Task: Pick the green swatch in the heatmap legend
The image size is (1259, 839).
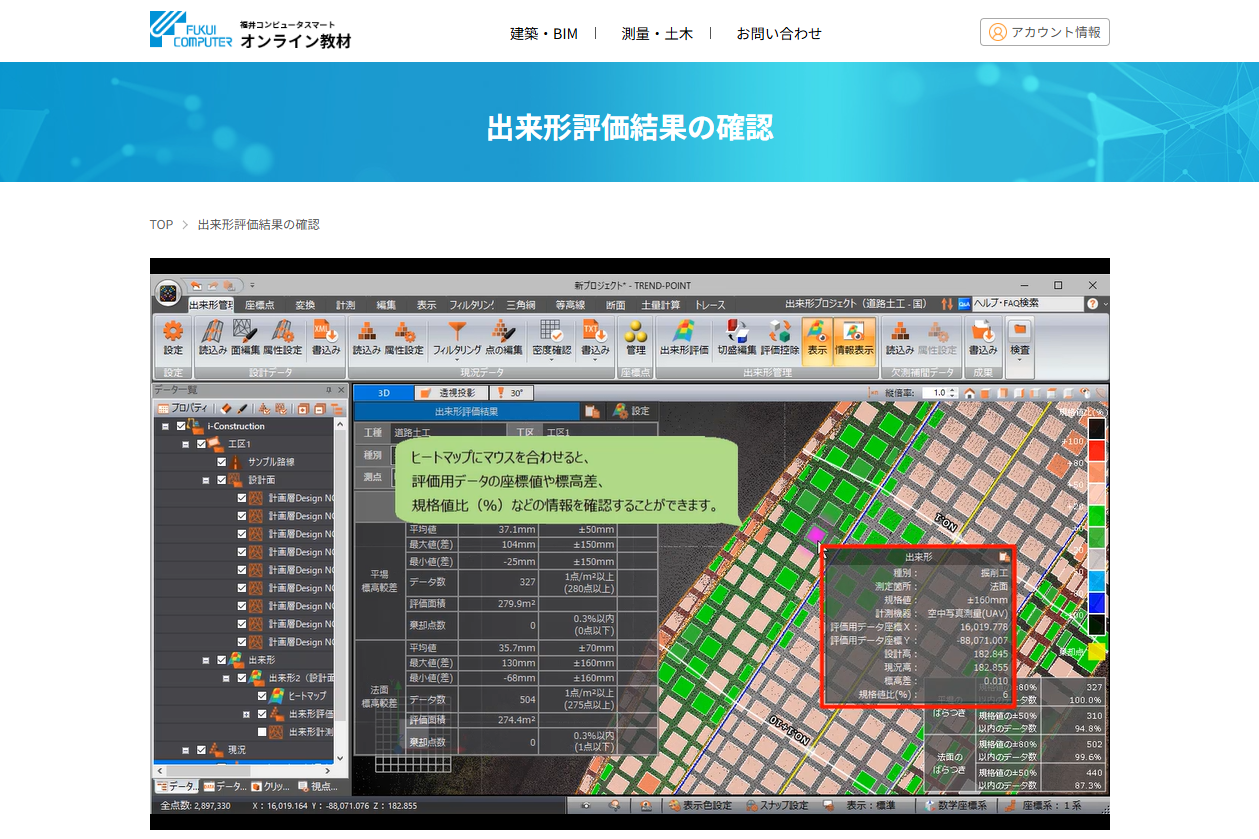Action: (1095, 515)
